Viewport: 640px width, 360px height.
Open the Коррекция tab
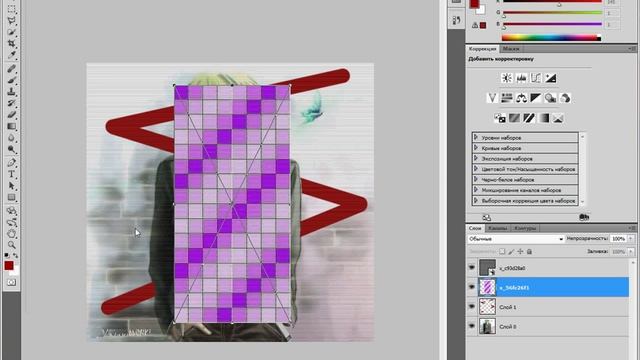click(482, 49)
